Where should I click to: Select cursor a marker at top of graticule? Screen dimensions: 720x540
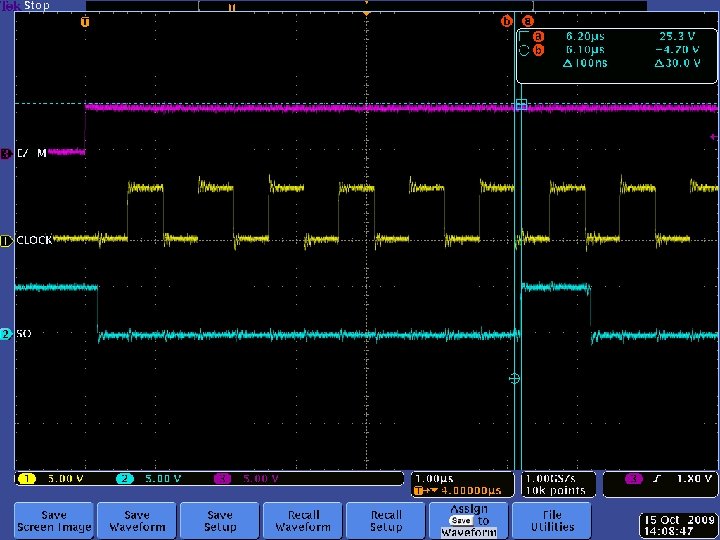tap(527, 21)
